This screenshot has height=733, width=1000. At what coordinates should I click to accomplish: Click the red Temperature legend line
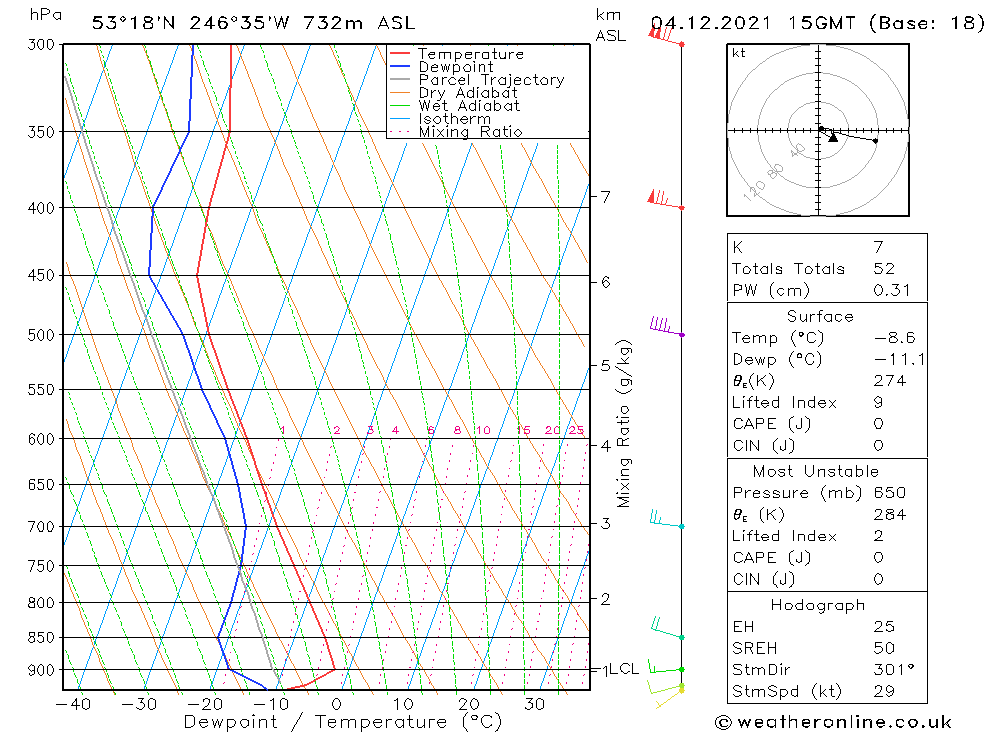click(x=400, y=54)
